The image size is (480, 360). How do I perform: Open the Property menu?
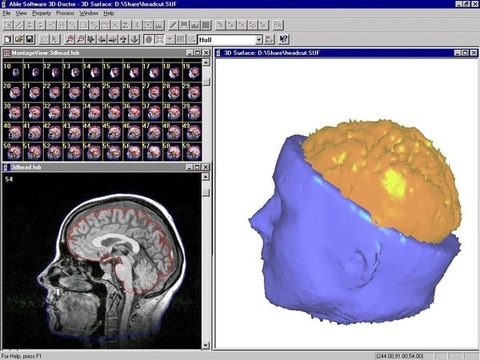(x=41, y=13)
